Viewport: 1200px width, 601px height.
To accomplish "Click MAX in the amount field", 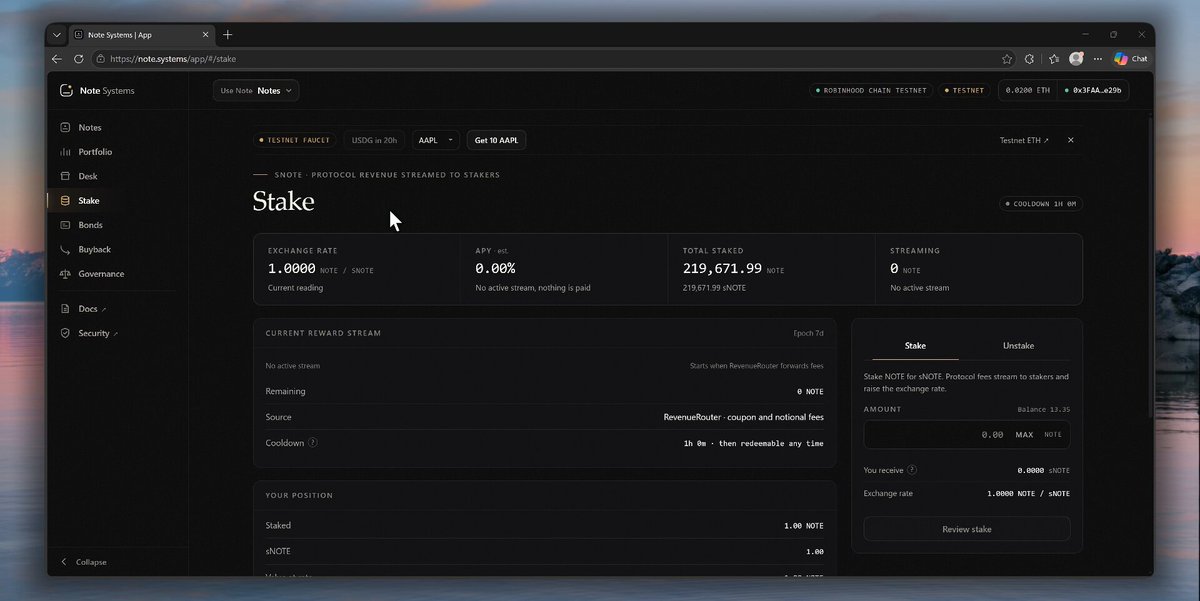I will pos(1024,435).
